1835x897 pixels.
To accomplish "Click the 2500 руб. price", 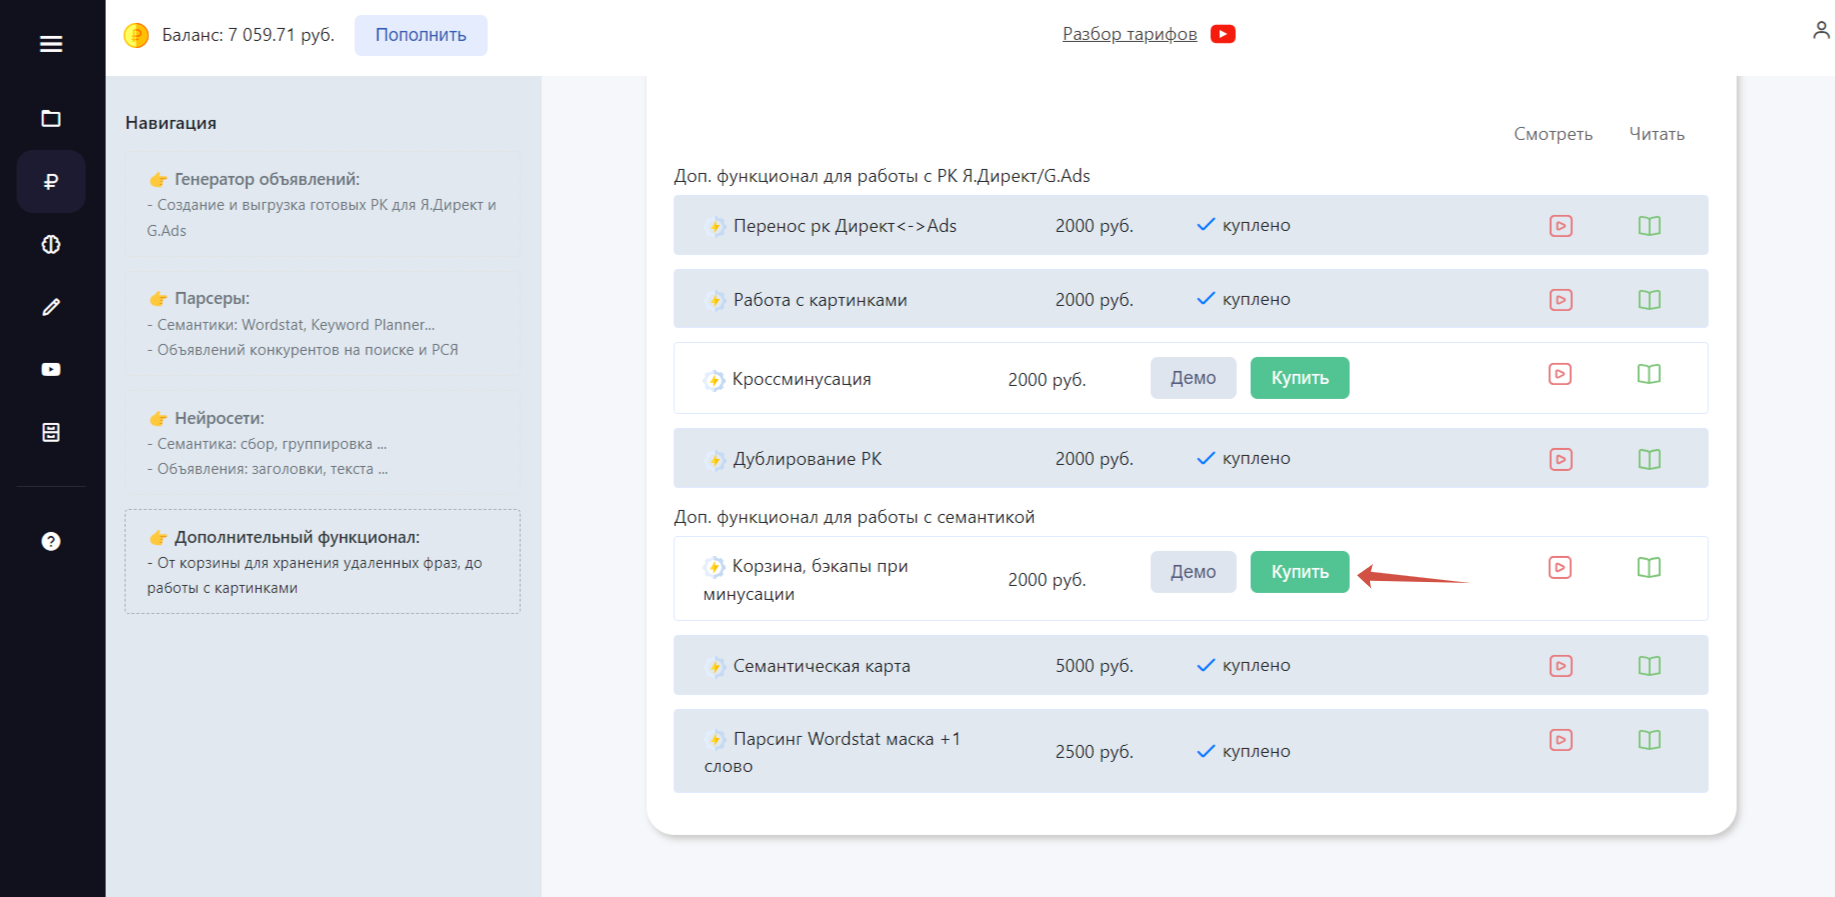I will click(x=1094, y=752).
